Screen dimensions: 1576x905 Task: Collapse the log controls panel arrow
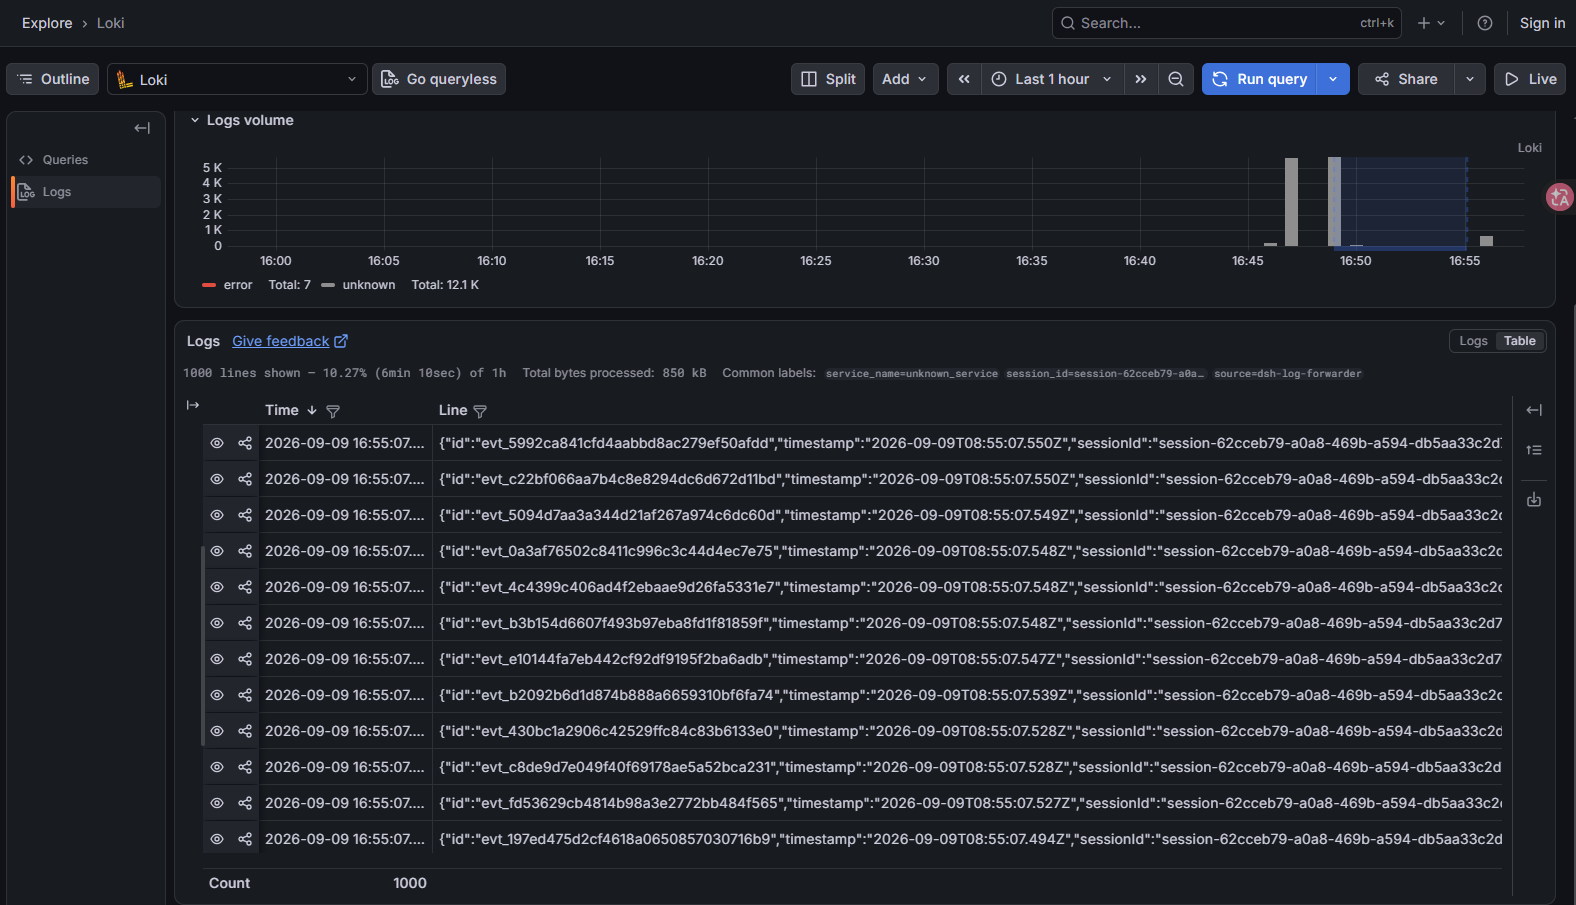click(1534, 410)
